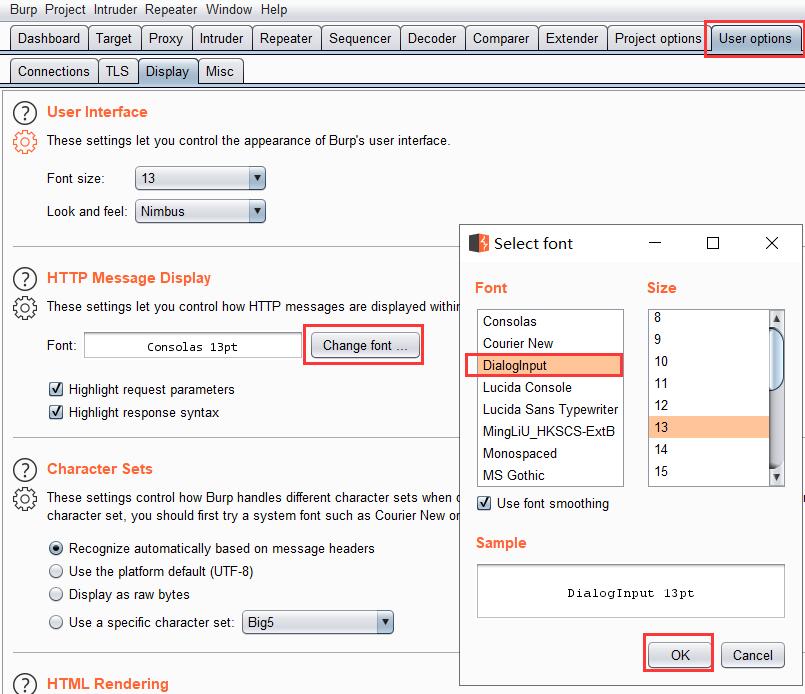
Task: Open the Help menu
Action: point(274,9)
